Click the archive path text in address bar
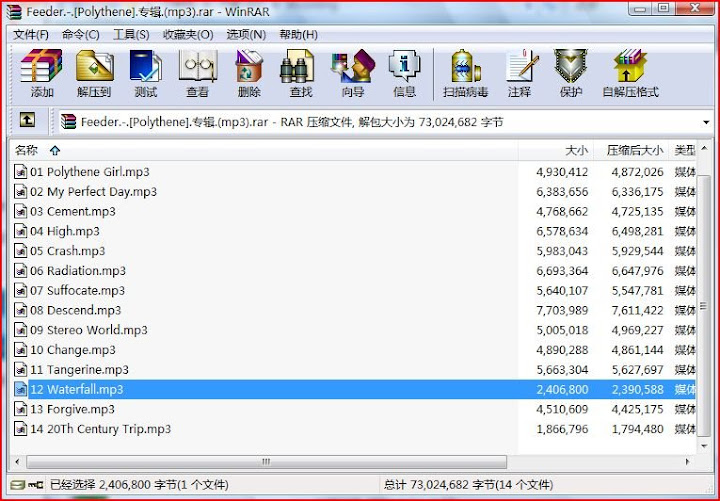This screenshot has height=501, width=720. (x=292, y=122)
